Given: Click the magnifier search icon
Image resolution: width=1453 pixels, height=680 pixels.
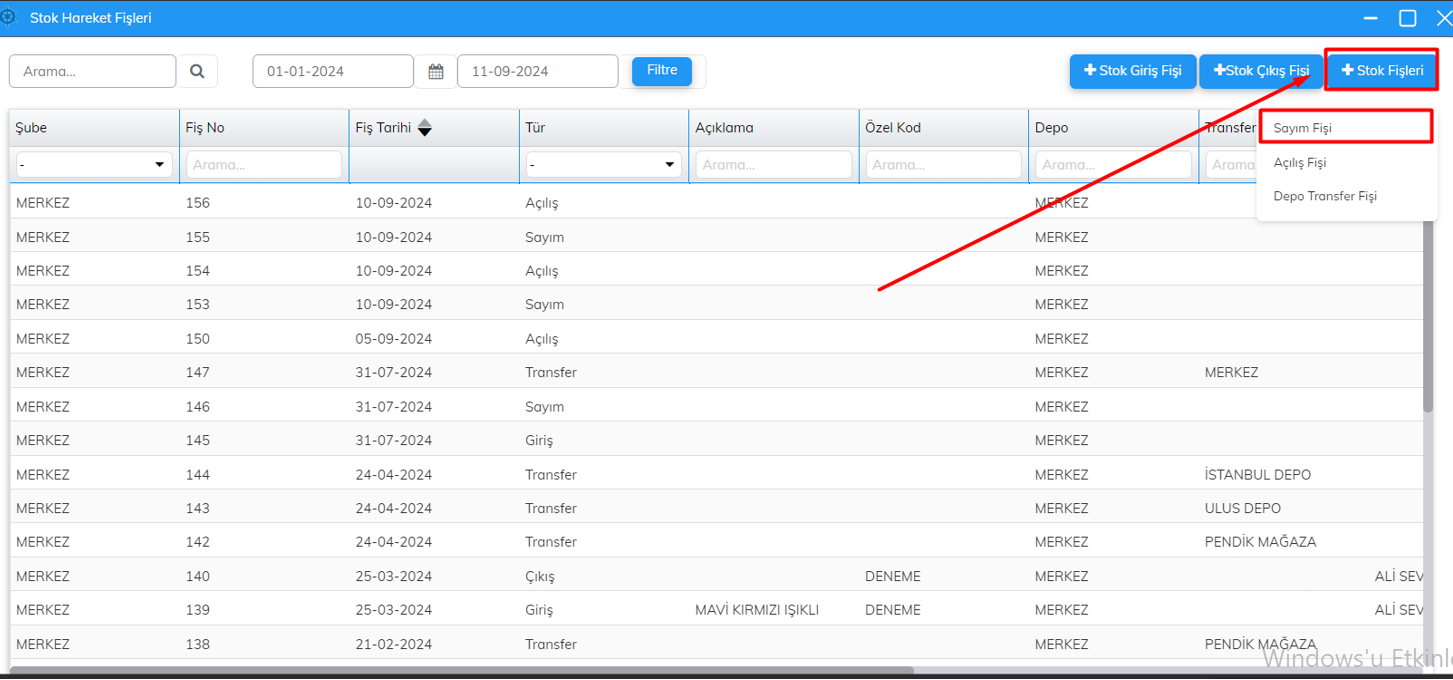Looking at the screenshot, I should pyautogui.click(x=197, y=71).
